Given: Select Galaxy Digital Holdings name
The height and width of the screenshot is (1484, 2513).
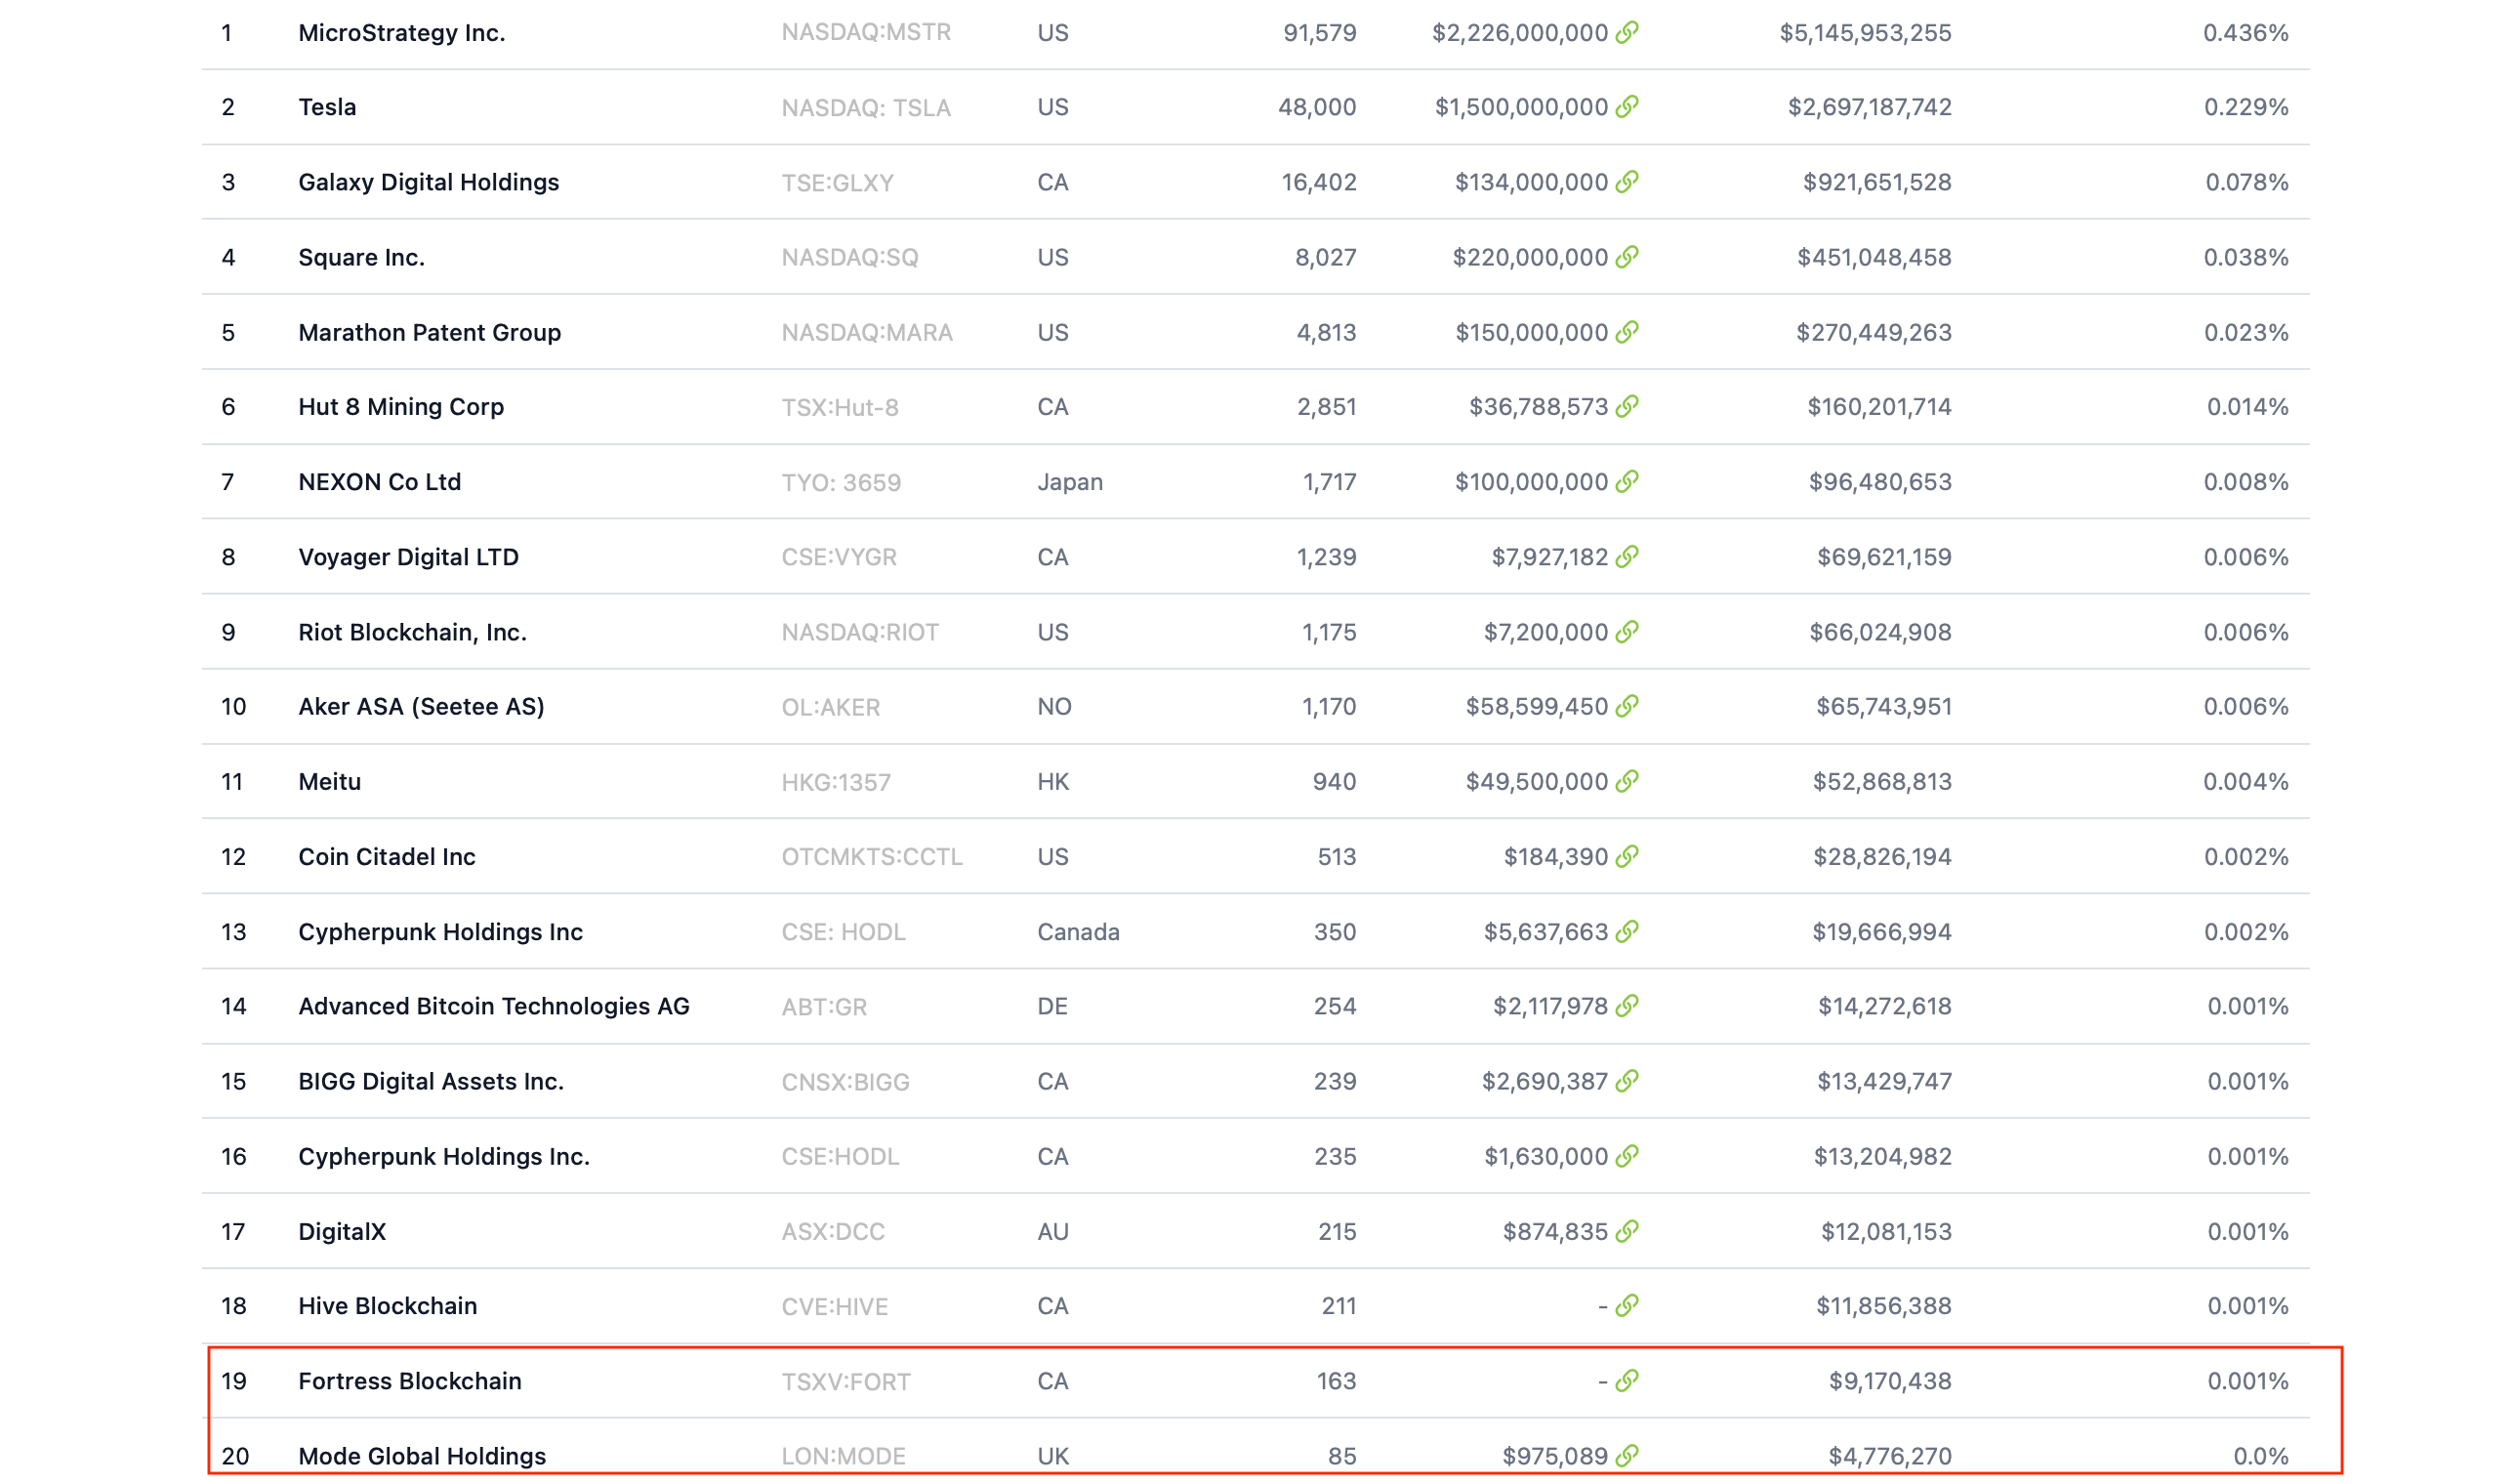Looking at the screenshot, I should click(x=429, y=182).
